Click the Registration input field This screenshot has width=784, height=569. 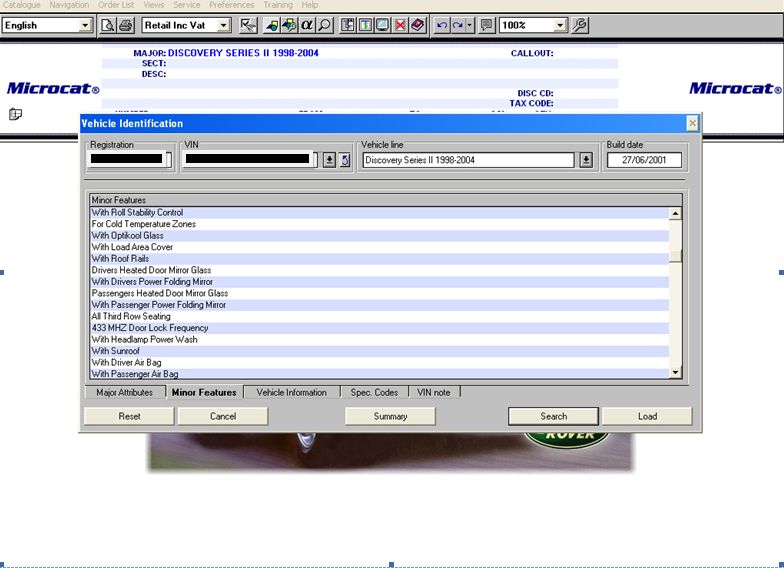coord(130,160)
